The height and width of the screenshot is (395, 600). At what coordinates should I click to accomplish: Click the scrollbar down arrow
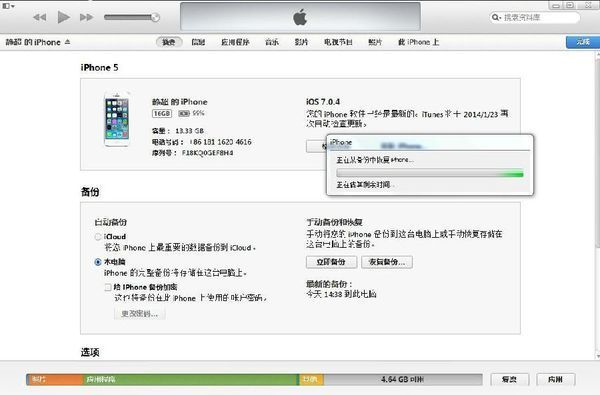(x=597, y=356)
